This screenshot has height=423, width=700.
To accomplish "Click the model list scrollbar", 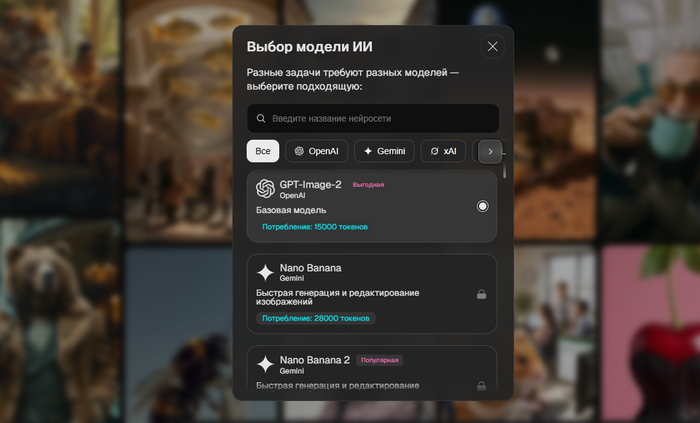I will point(504,172).
